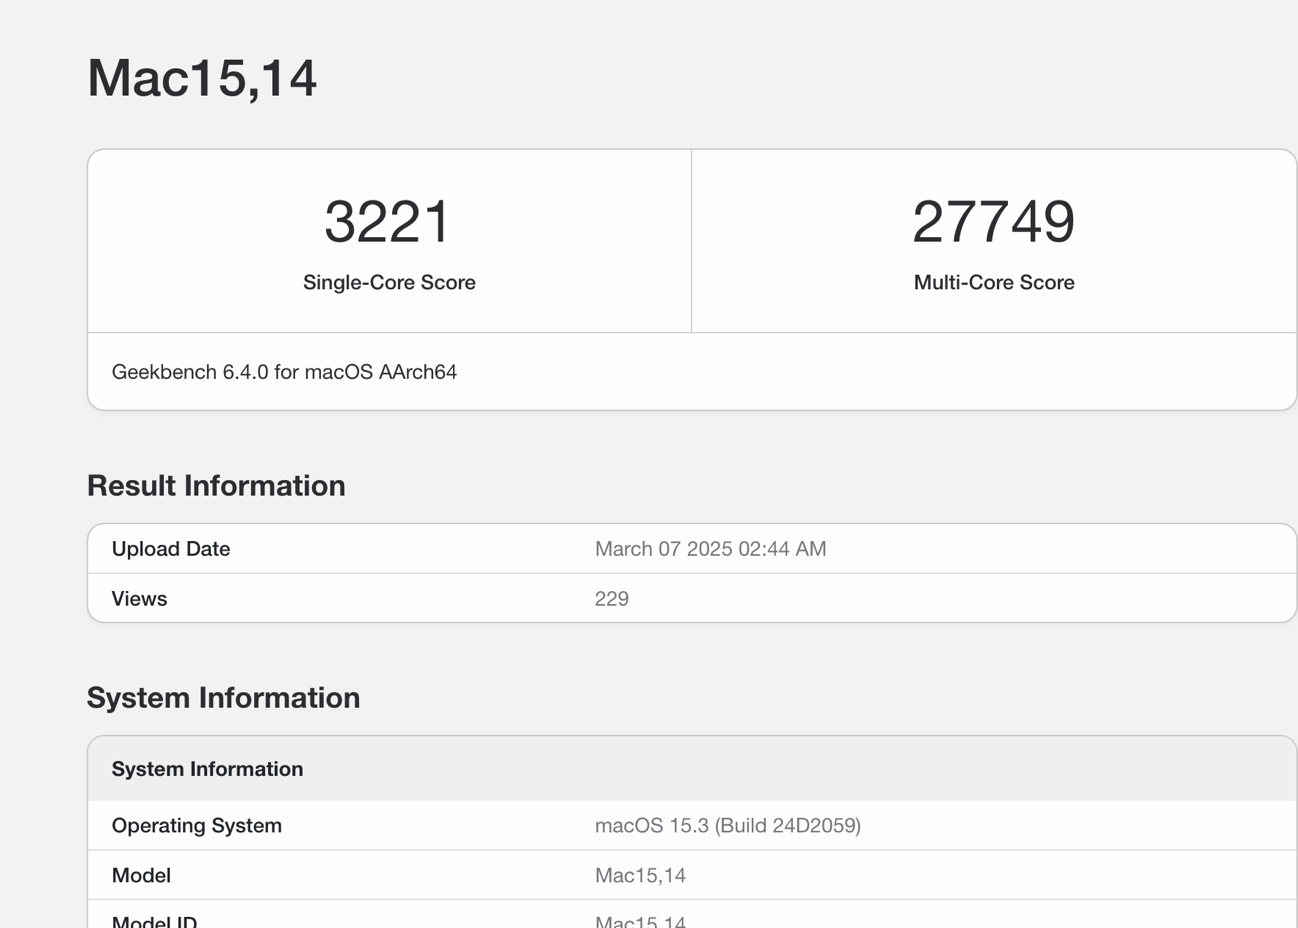
Task: Select the 3221 single-core score value
Action: (388, 221)
